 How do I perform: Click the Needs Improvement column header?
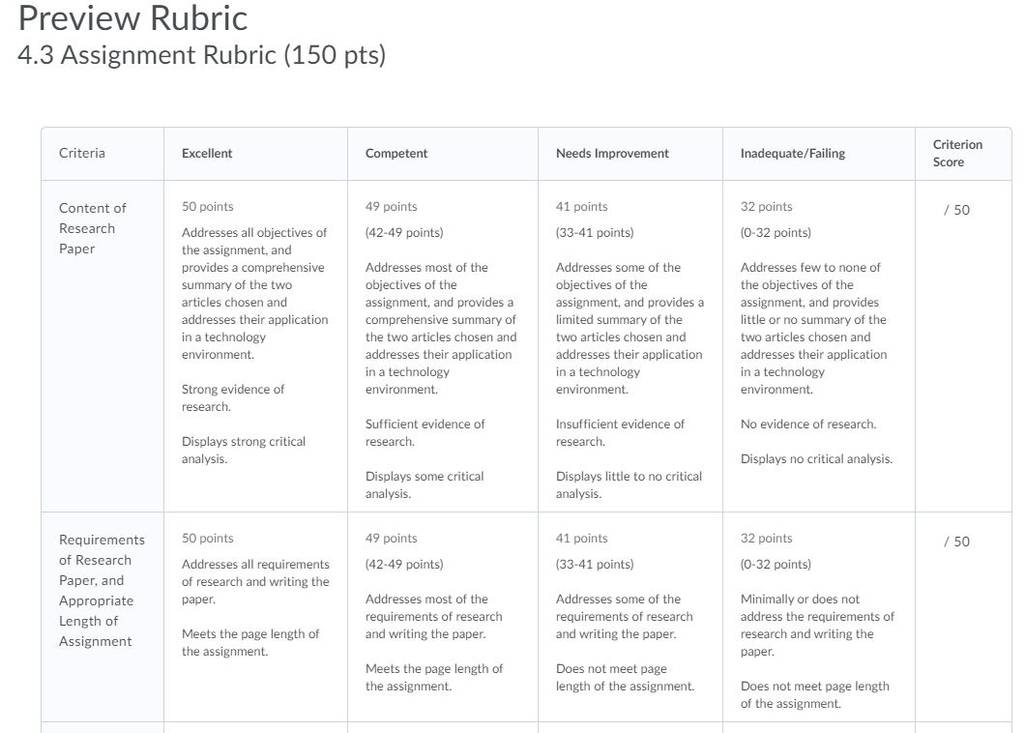(612, 153)
